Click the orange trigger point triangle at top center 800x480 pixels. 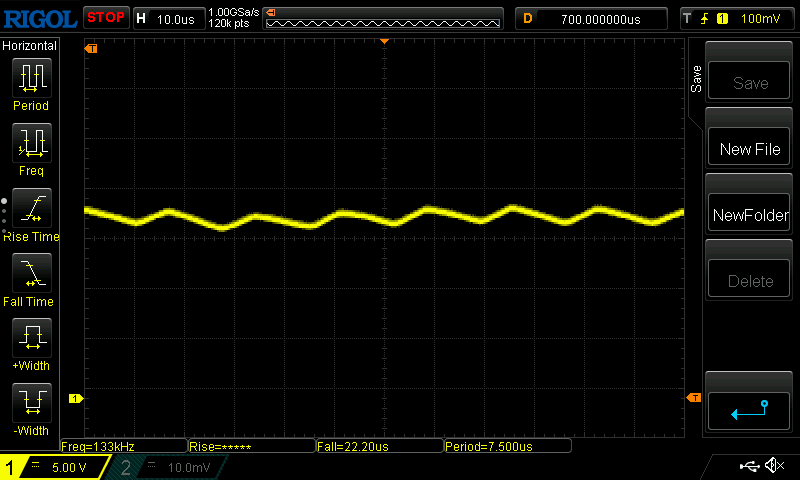tap(385, 41)
